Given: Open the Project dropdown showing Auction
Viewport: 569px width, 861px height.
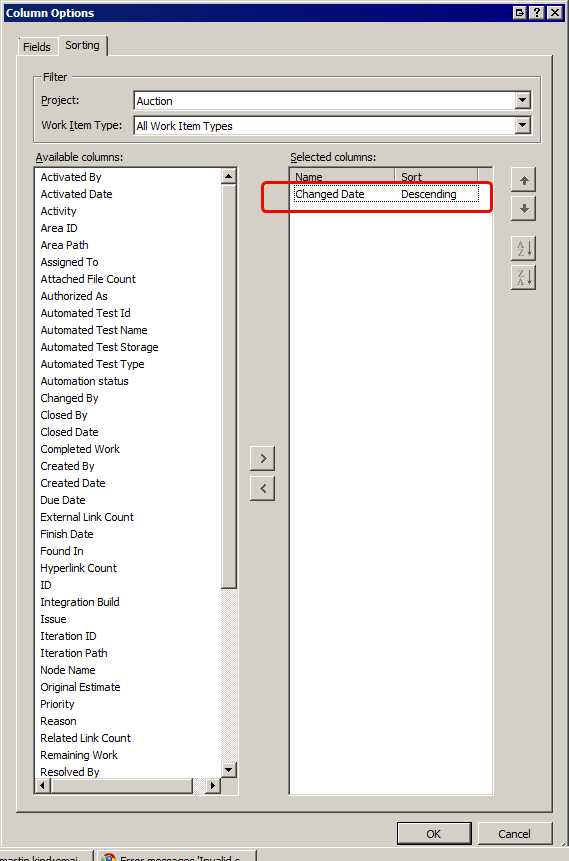Looking at the screenshot, I should click(332, 100).
